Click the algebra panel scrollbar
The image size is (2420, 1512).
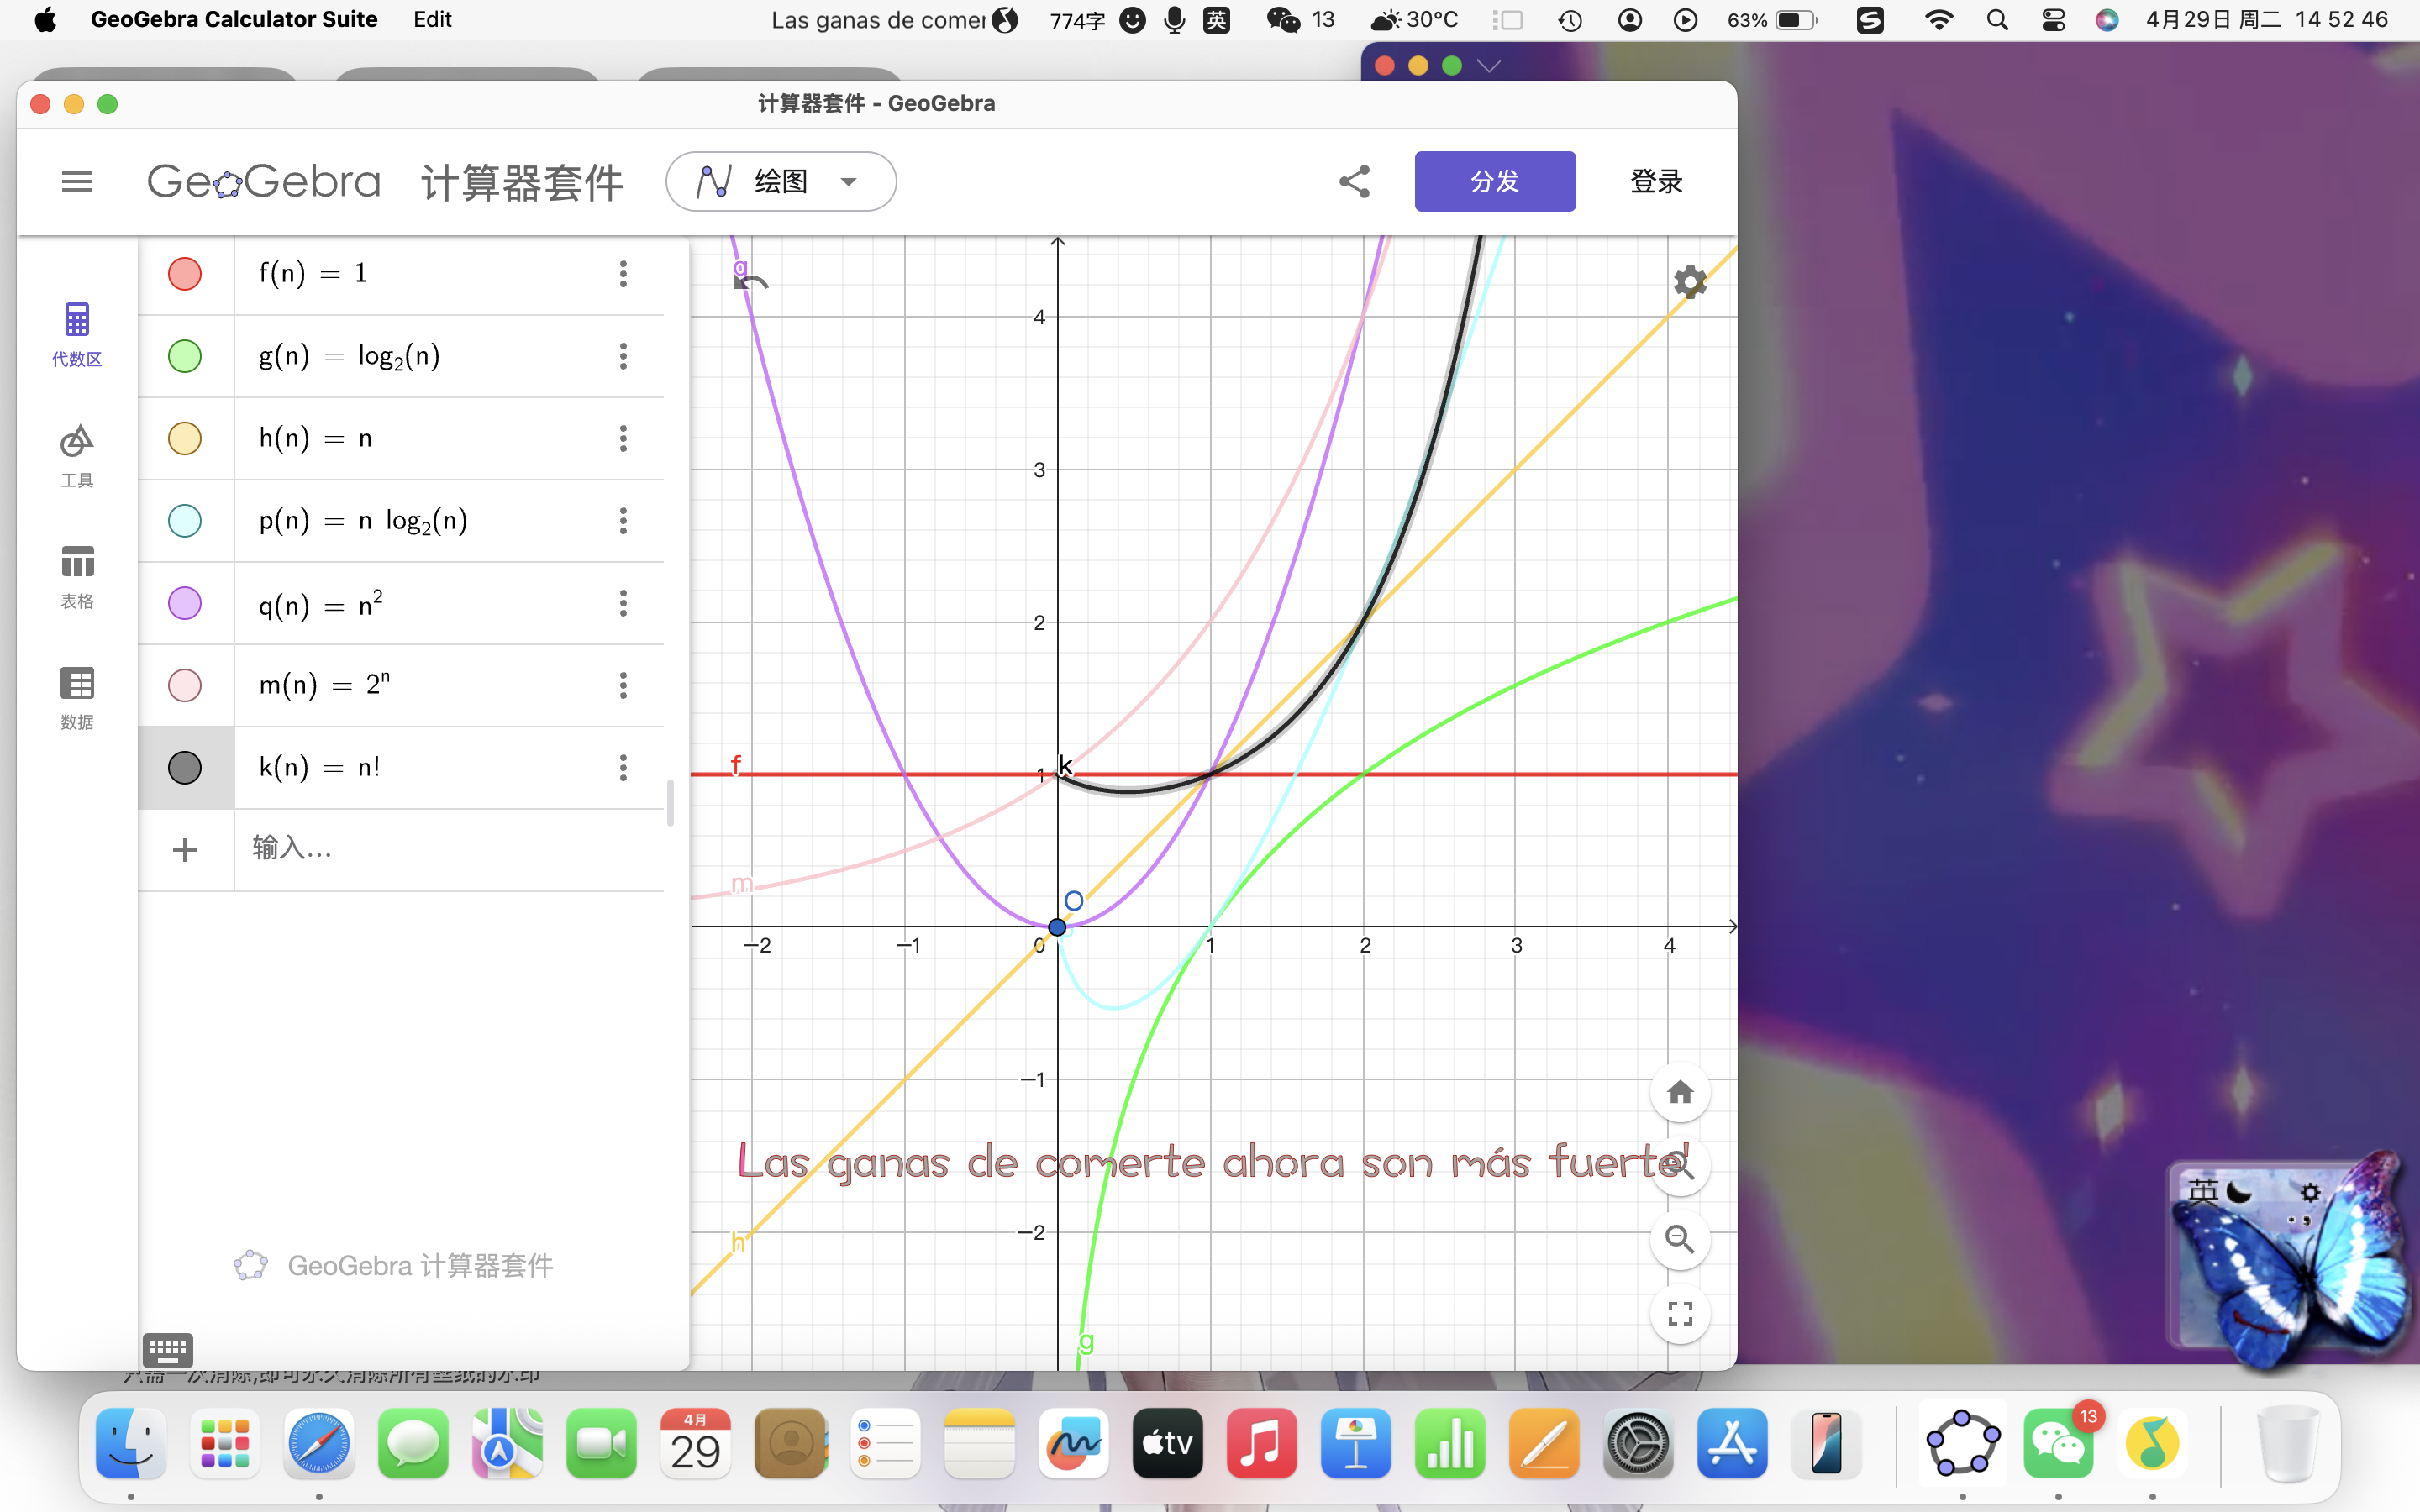point(670,802)
